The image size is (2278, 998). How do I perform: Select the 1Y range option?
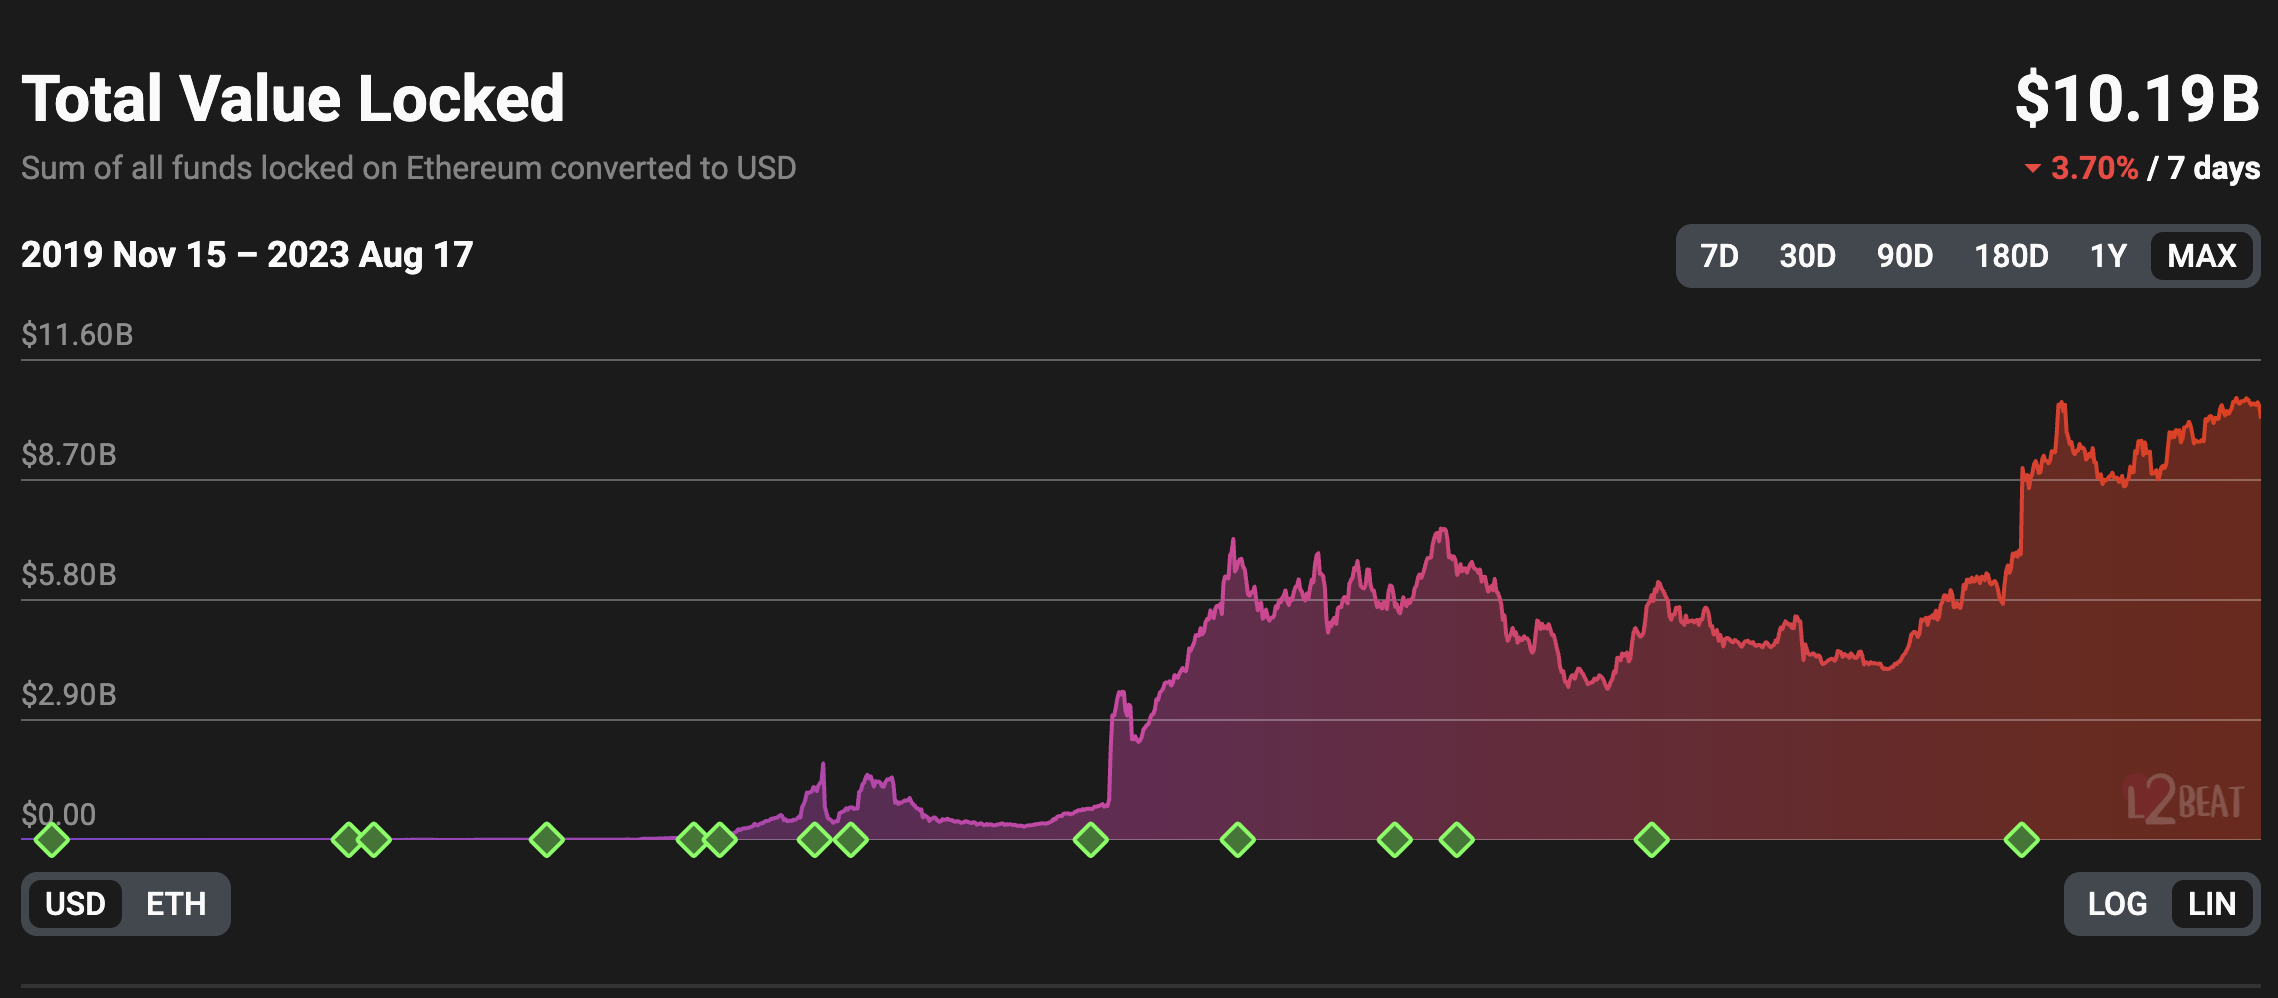pyautogui.click(x=2108, y=256)
